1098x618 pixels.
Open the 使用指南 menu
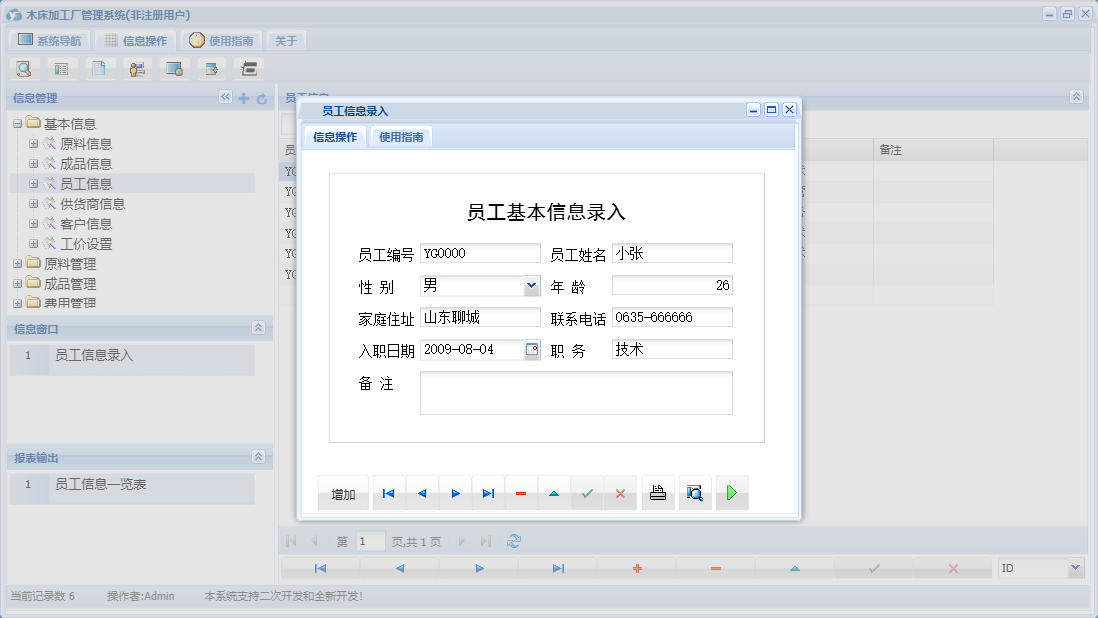pos(224,40)
